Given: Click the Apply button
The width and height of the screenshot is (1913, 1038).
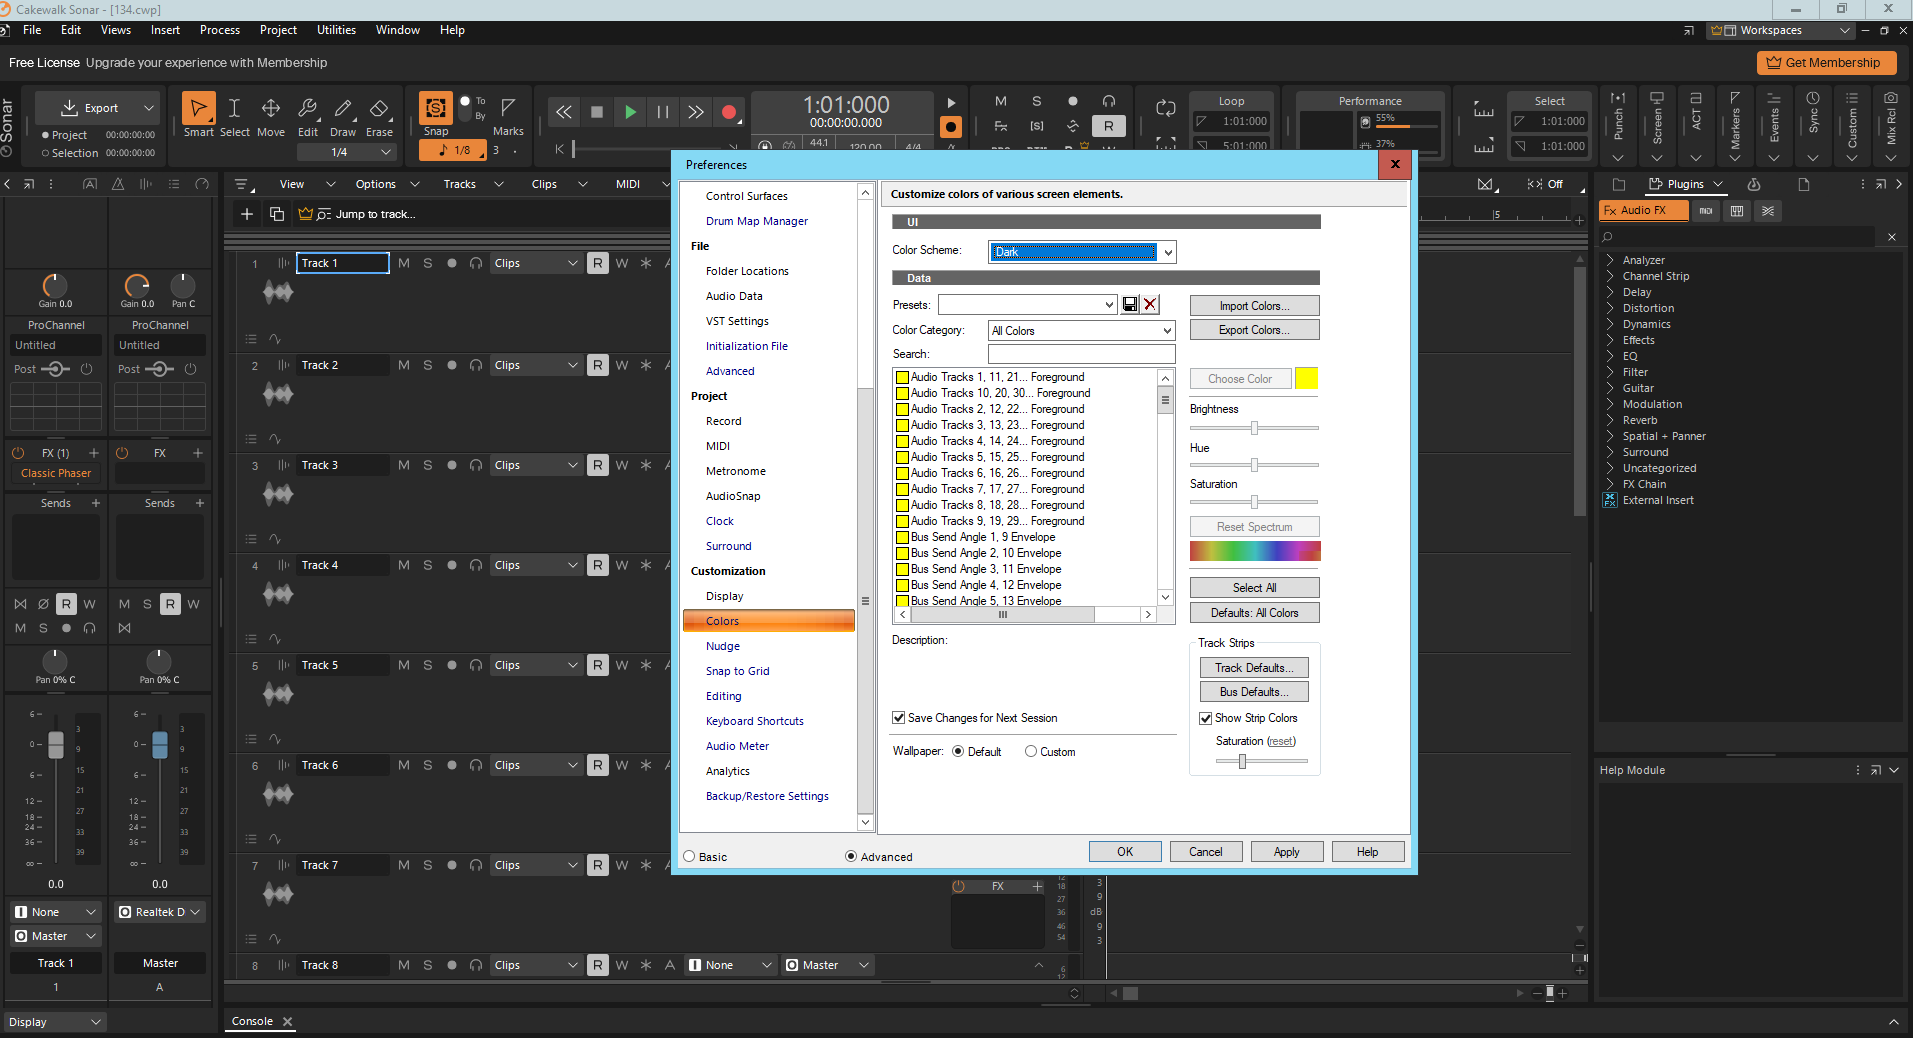Looking at the screenshot, I should pyautogui.click(x=1286, y=852).
